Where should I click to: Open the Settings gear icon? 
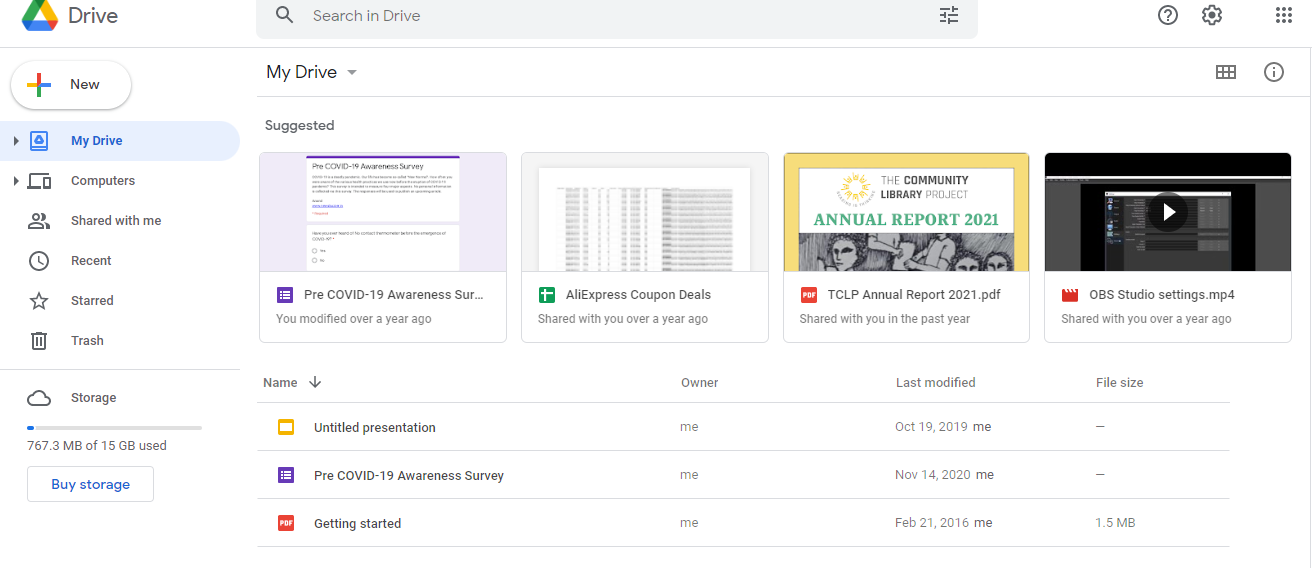(x=1212, y=16)
